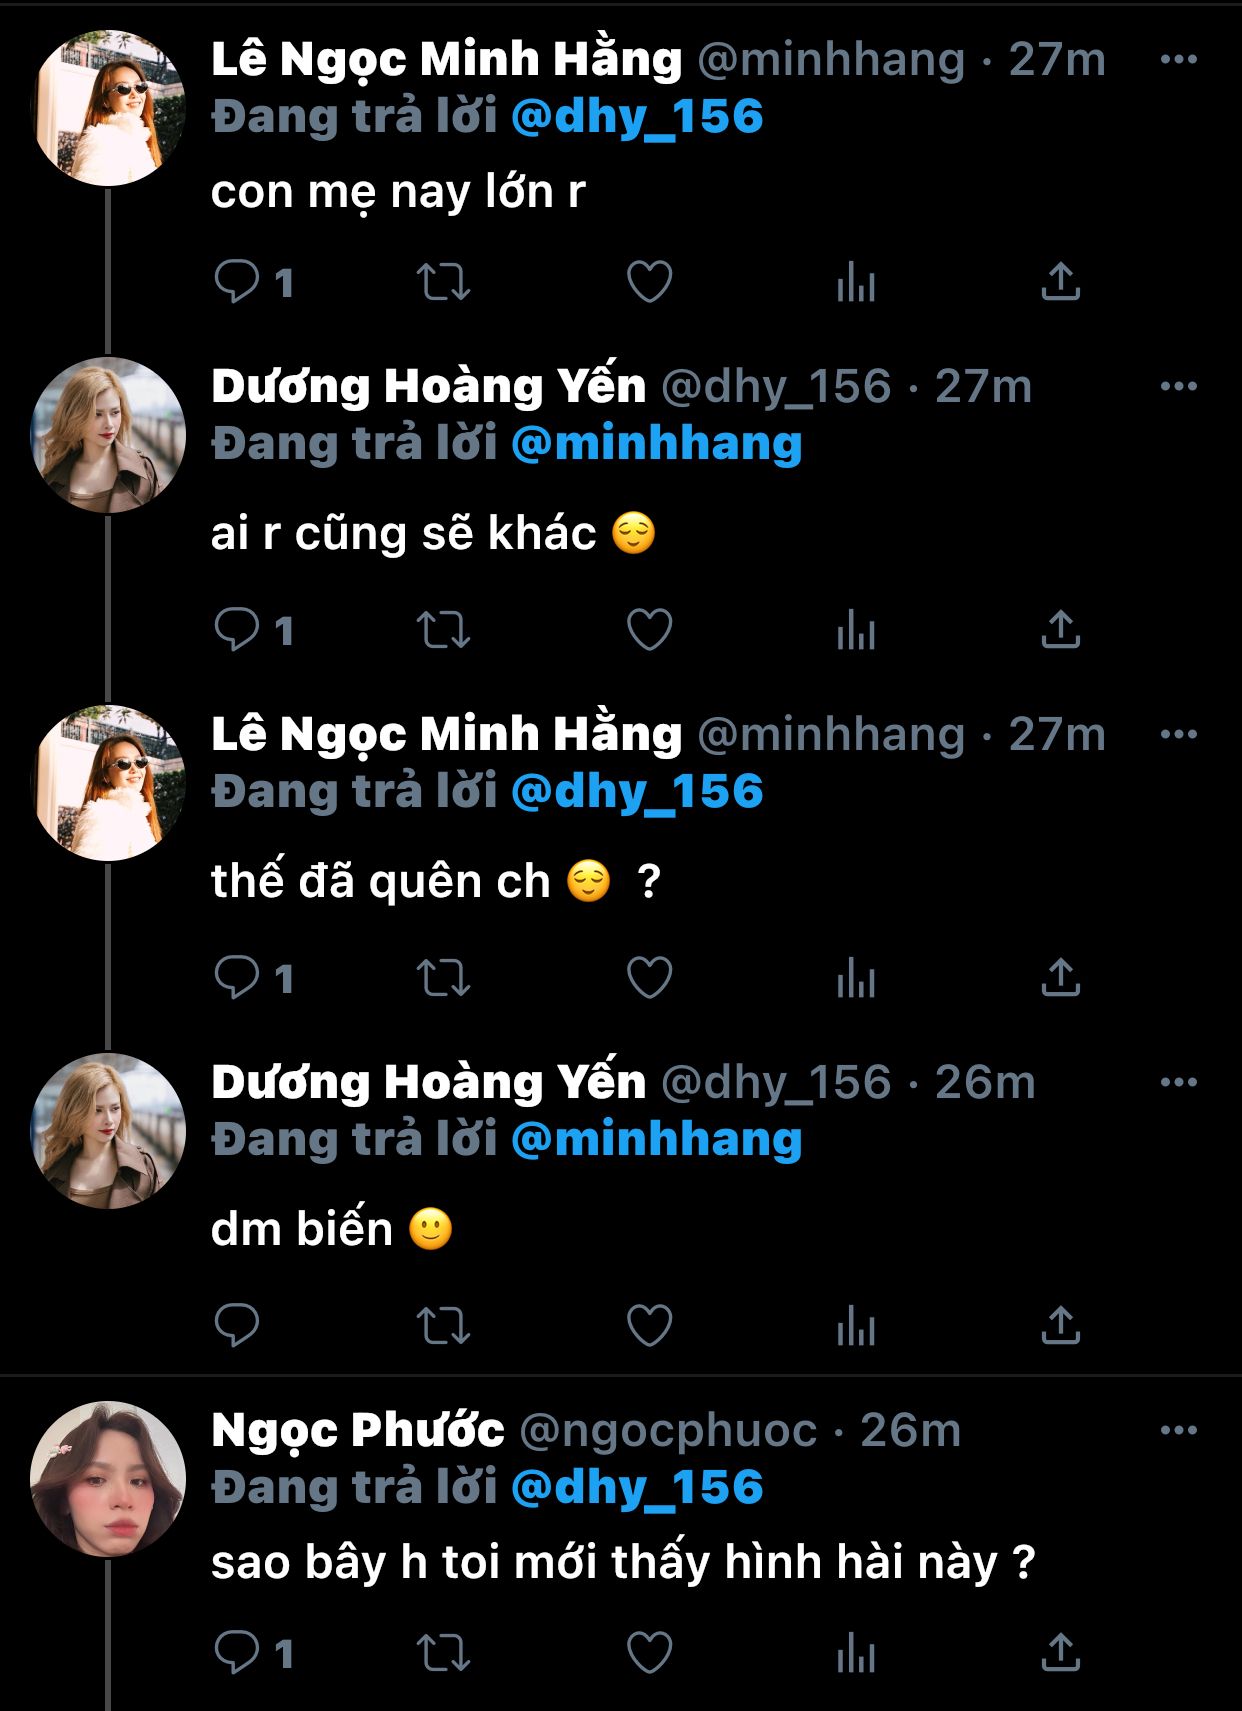Viewport: 1242px width, 1711px height.
Task: Open the top Lê Ngọc Minh Hằng avatar
Action: 108,108
